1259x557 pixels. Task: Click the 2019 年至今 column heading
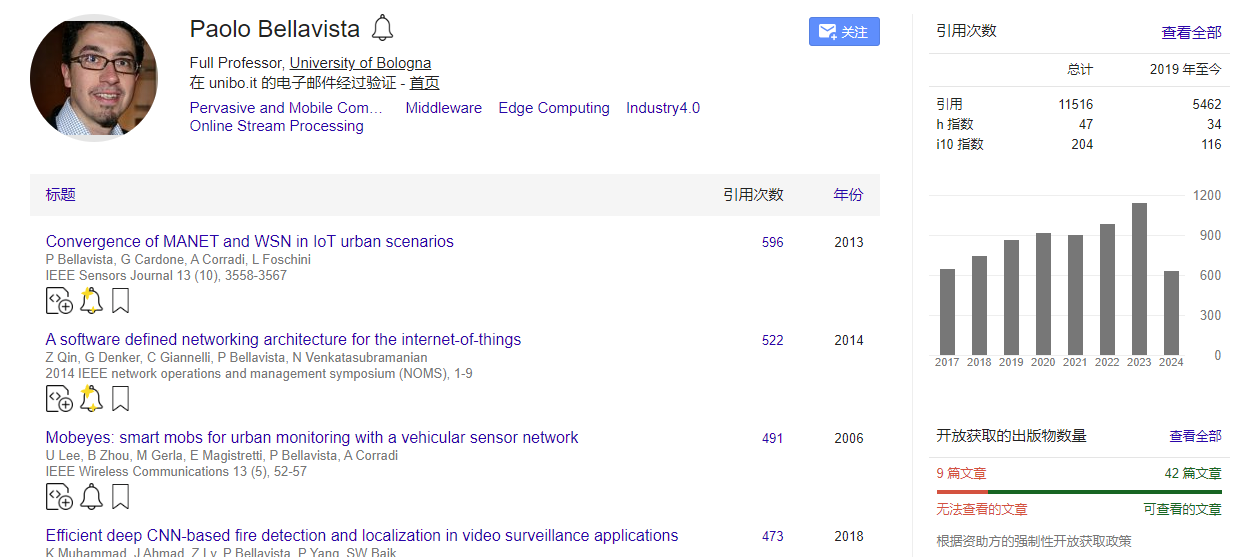(1185, 69)
